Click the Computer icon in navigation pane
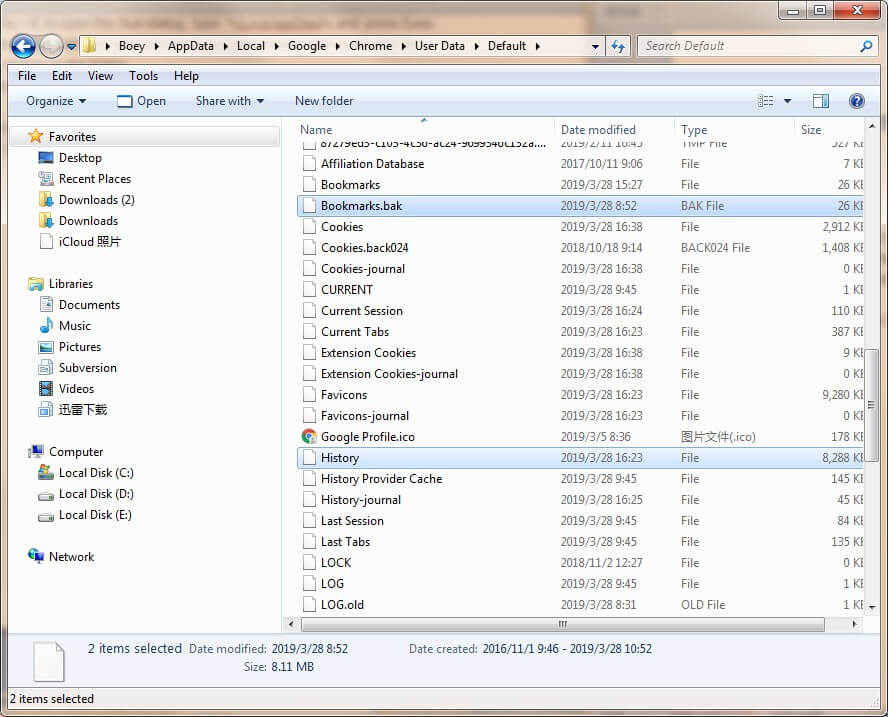The width and height of the screenshot is (888, 717). pos(36,451)
